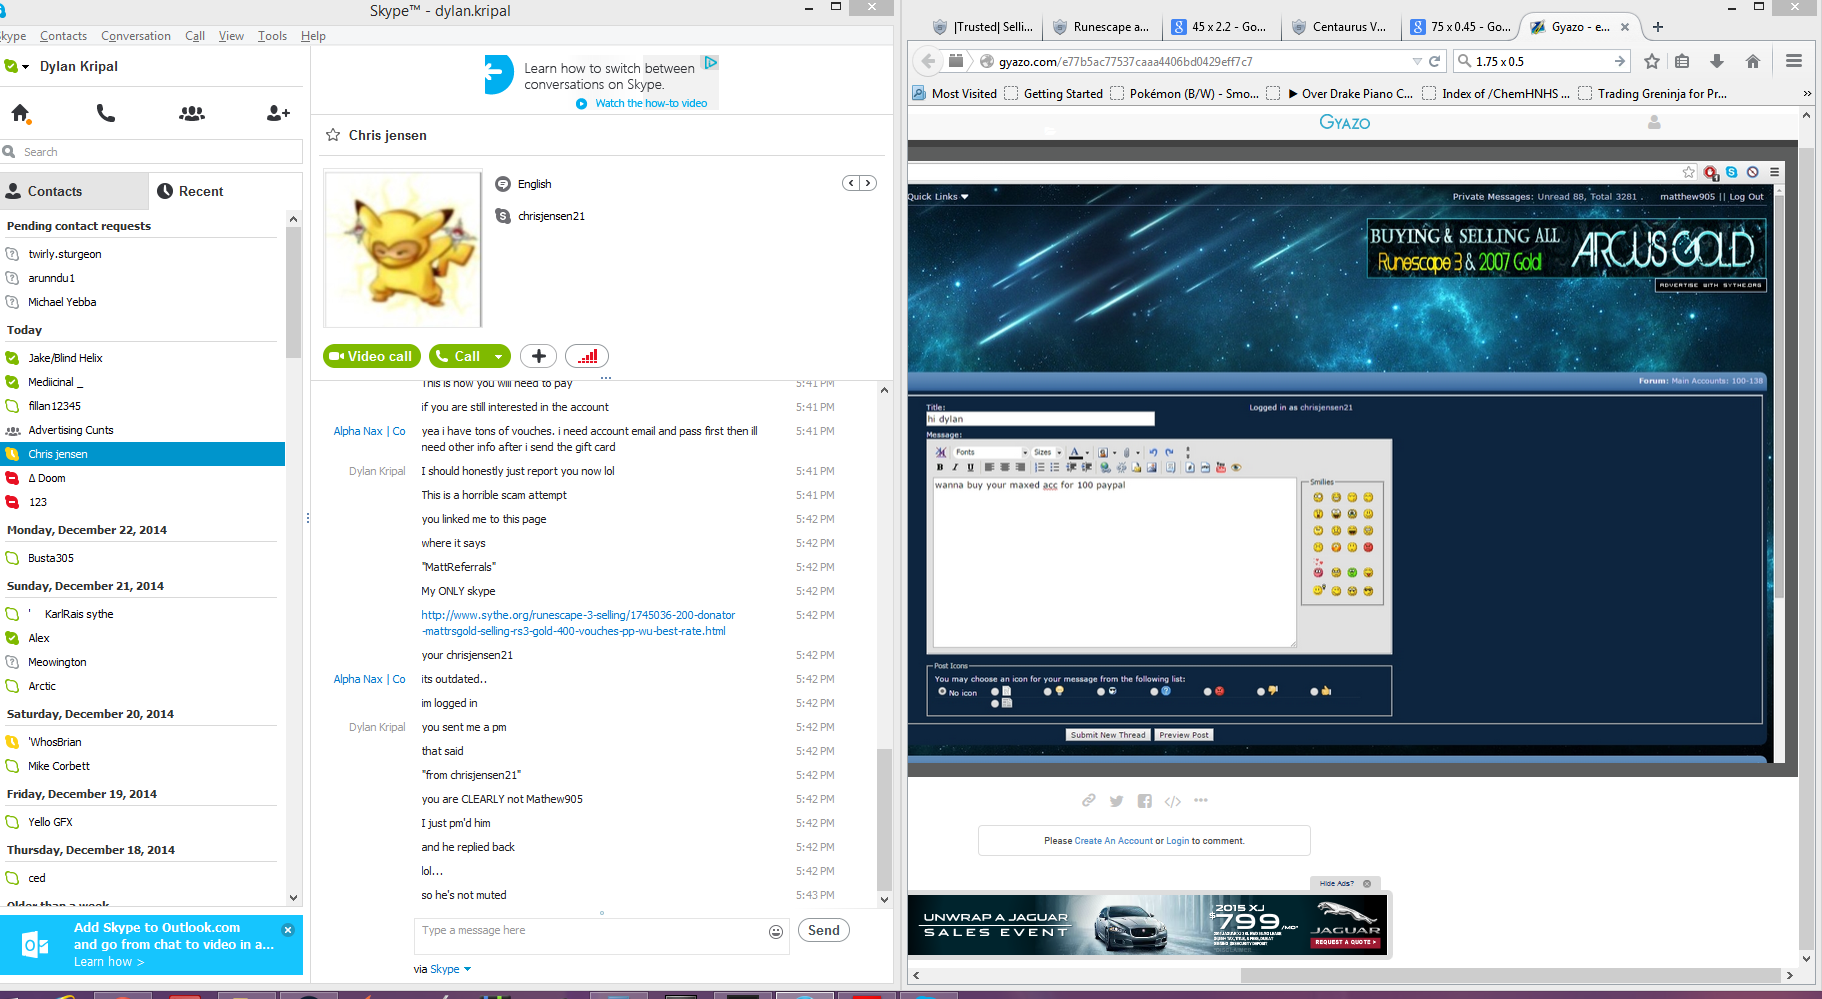1822x999 pixels.
Task: Open the Skype dial pad phone icon
Action: [x=106, y=113]
